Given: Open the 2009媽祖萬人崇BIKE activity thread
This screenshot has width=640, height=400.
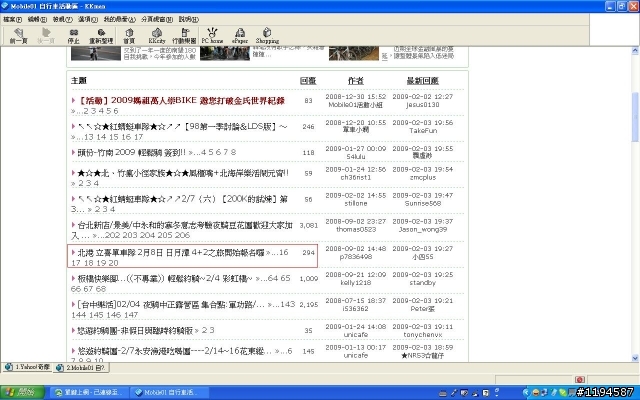Looking at the screenshot, I should pos(181,100).
